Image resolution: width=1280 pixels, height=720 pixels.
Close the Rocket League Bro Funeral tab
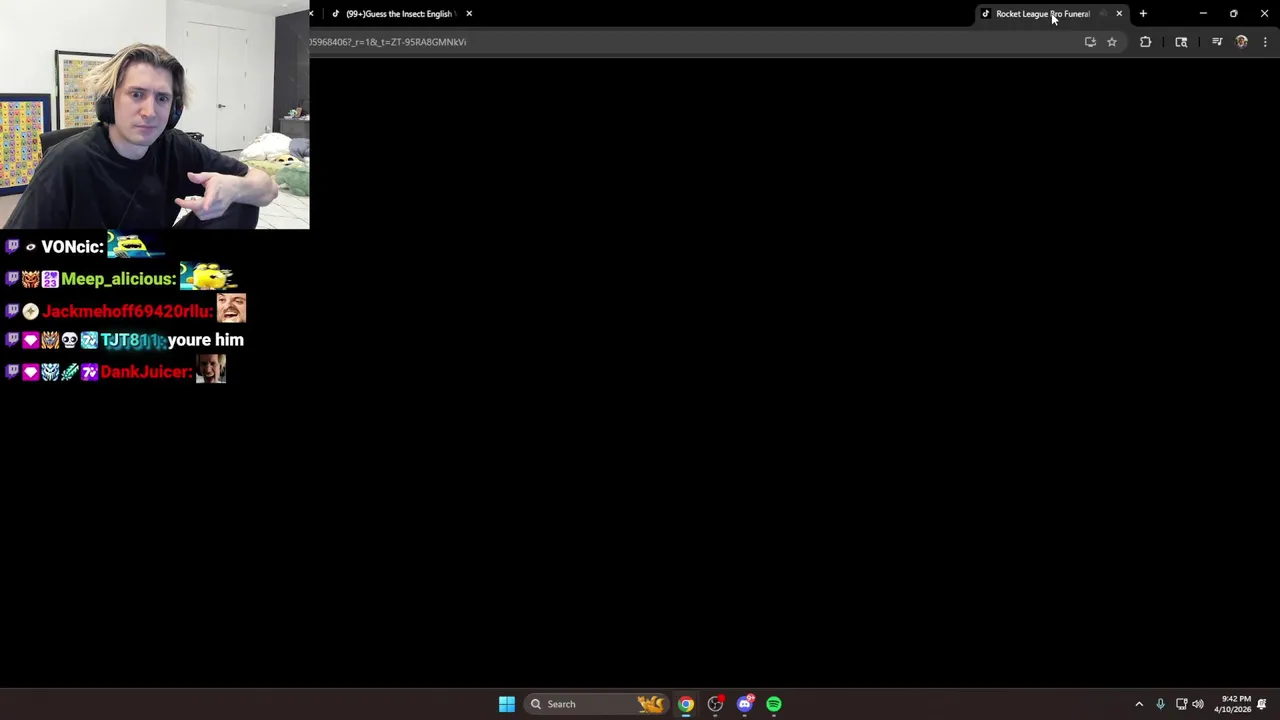pyautogui.click(x=1119, y=14)
